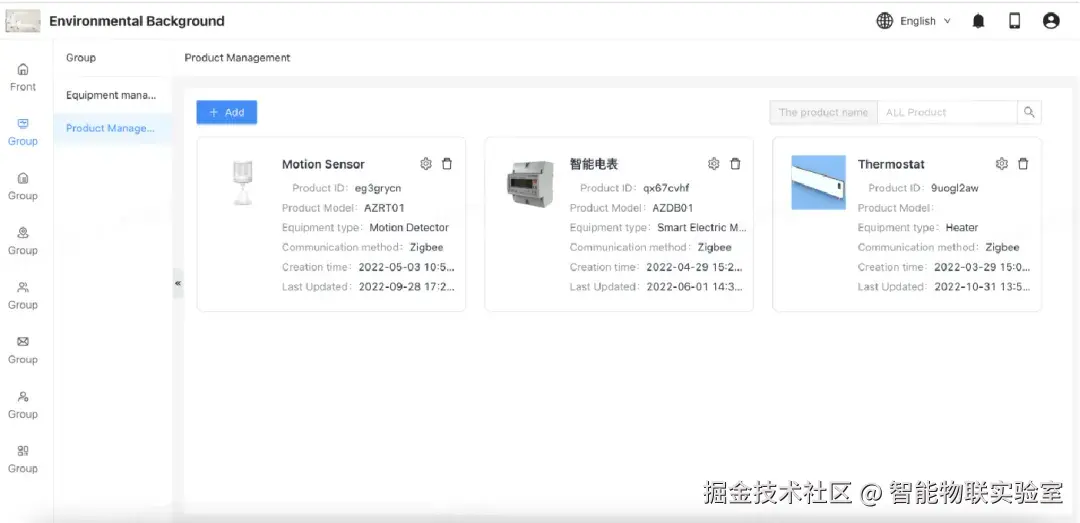Click product model AZRT01
1080x523 pixels.
(x=384, y=208)
